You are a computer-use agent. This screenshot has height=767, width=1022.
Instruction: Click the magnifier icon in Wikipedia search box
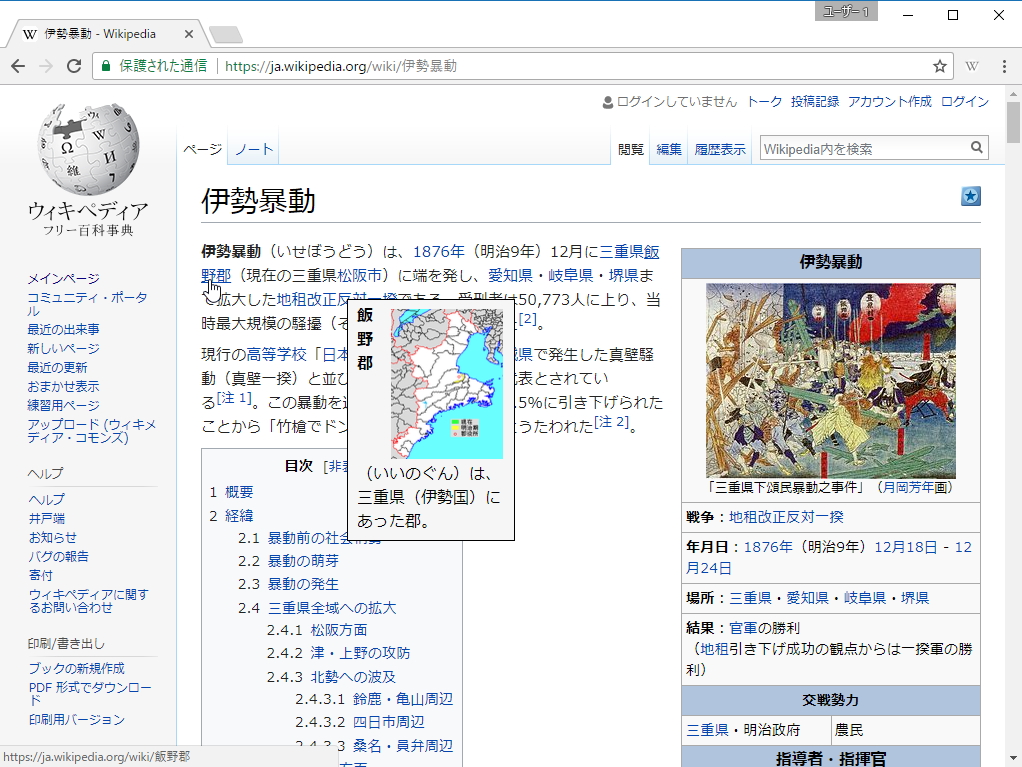point(976,147)
